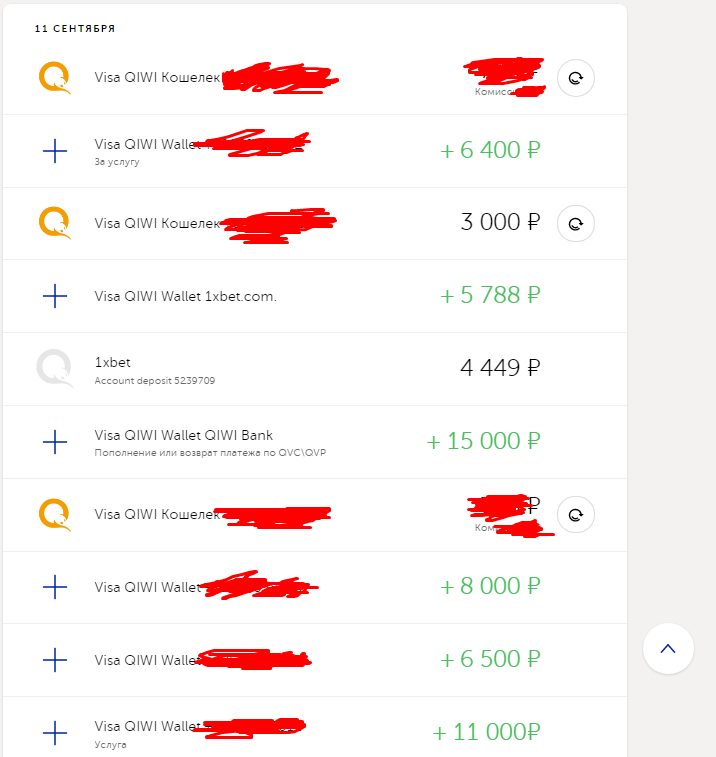Open the Visa QIWI Wallet QIWI Bank transaction

pos(184,435)
